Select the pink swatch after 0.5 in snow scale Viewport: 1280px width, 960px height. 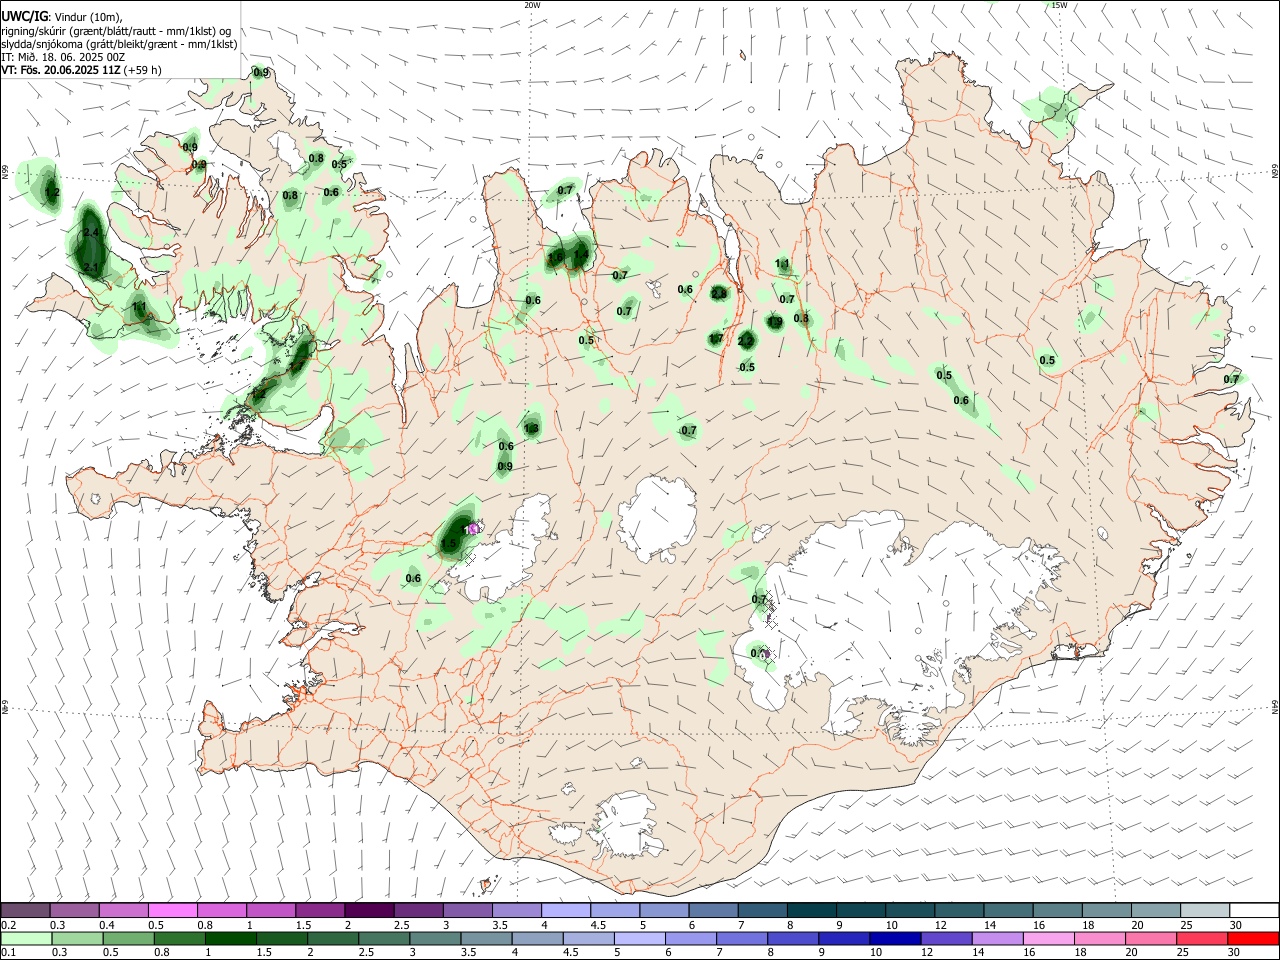click(x=172, y=911)
